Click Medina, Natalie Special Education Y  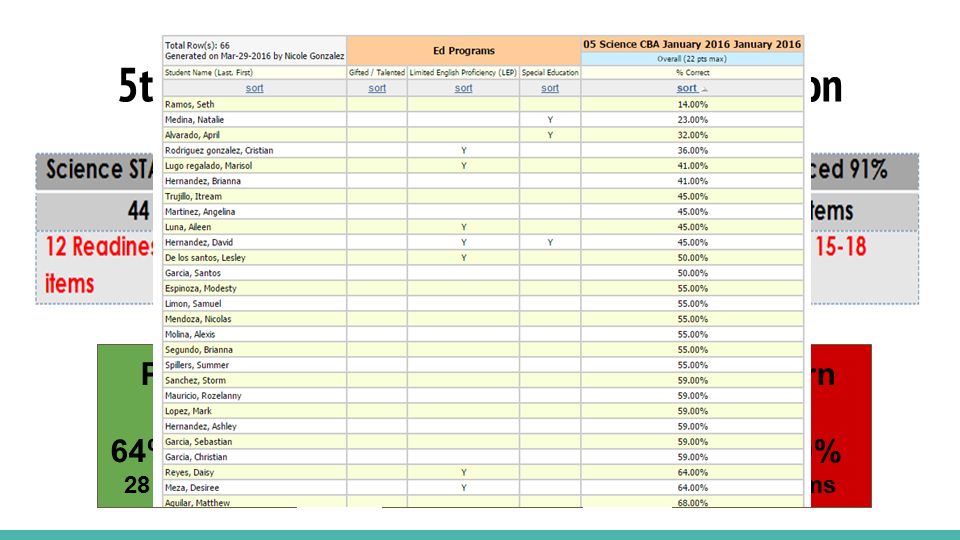[x=550, y=119]
